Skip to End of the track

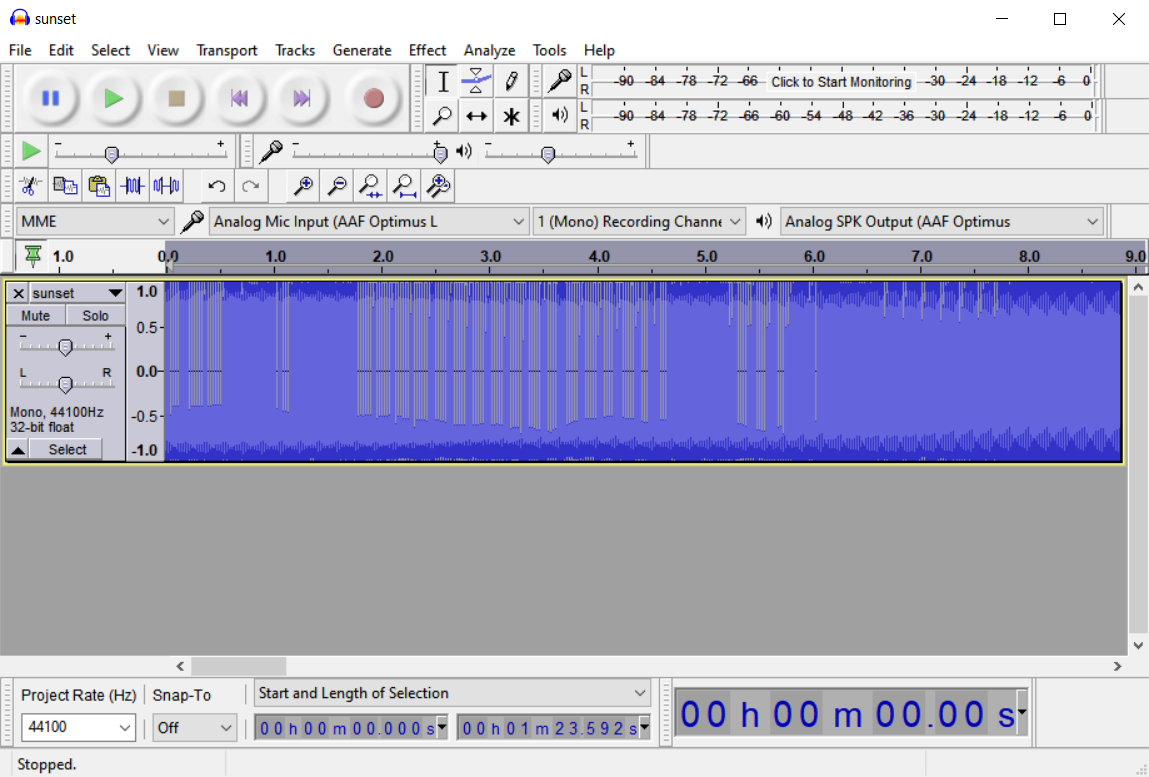tap(302, 98)
